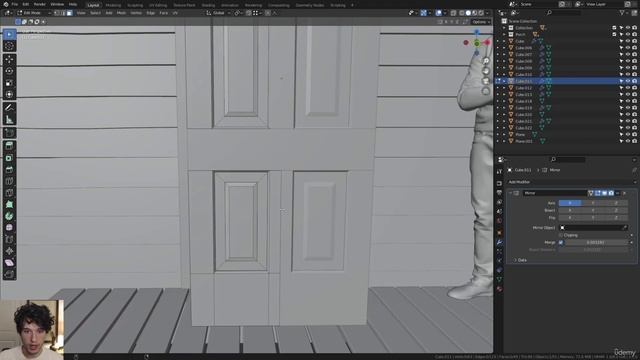
Task: Open the viewport Select menu
Action: point(95,13)
